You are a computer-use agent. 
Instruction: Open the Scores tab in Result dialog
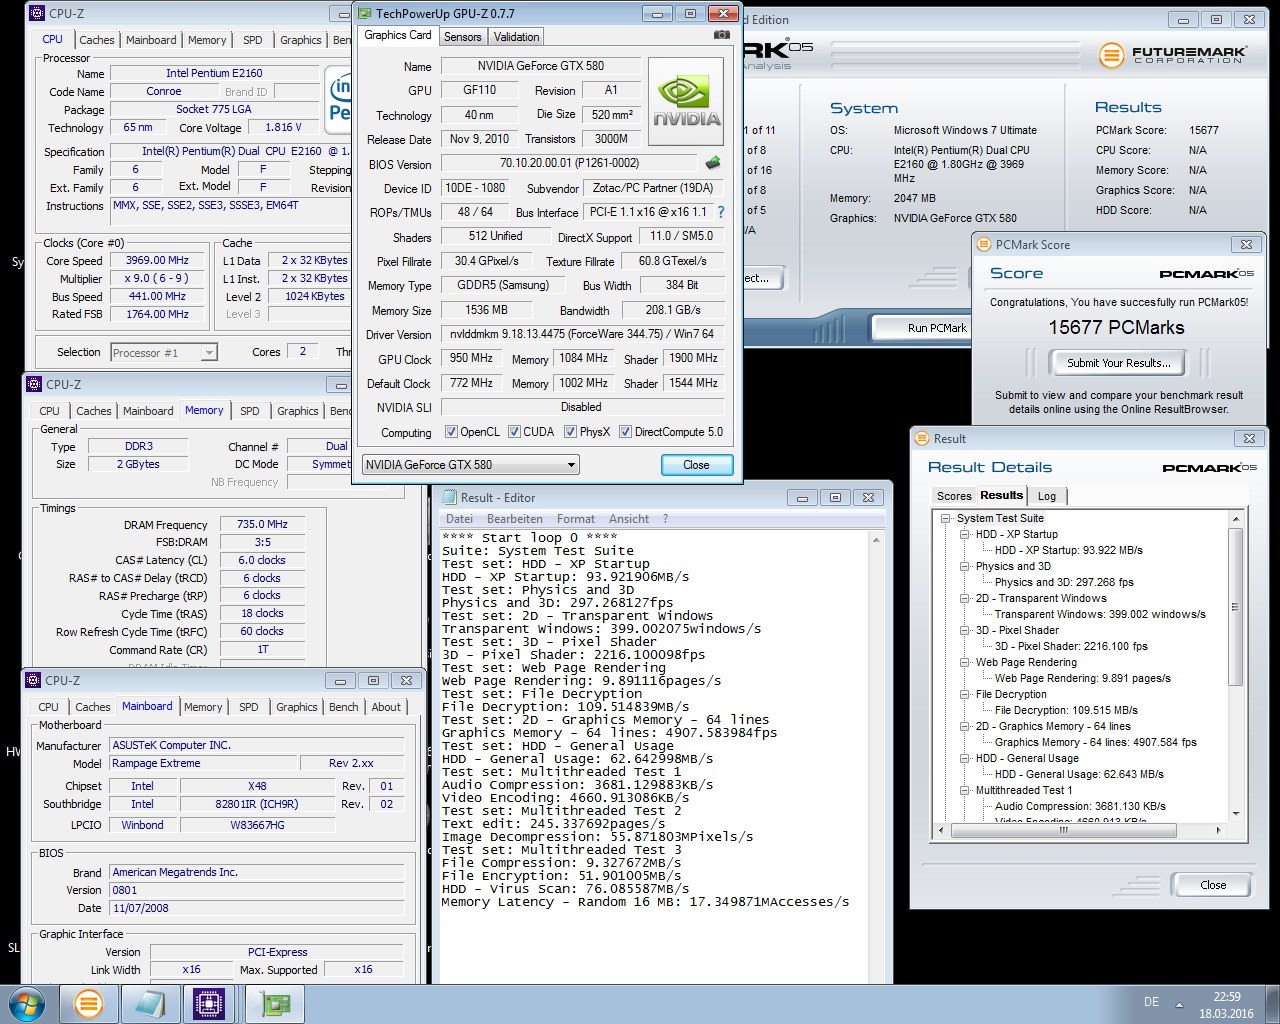[954, 496]
